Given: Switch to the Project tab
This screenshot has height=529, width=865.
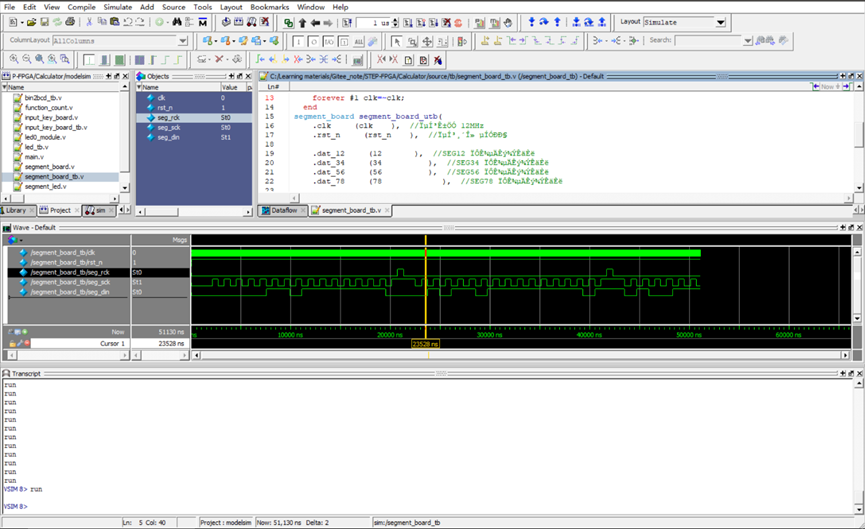Looking at the screenshot, I should (x=60, y=210).
